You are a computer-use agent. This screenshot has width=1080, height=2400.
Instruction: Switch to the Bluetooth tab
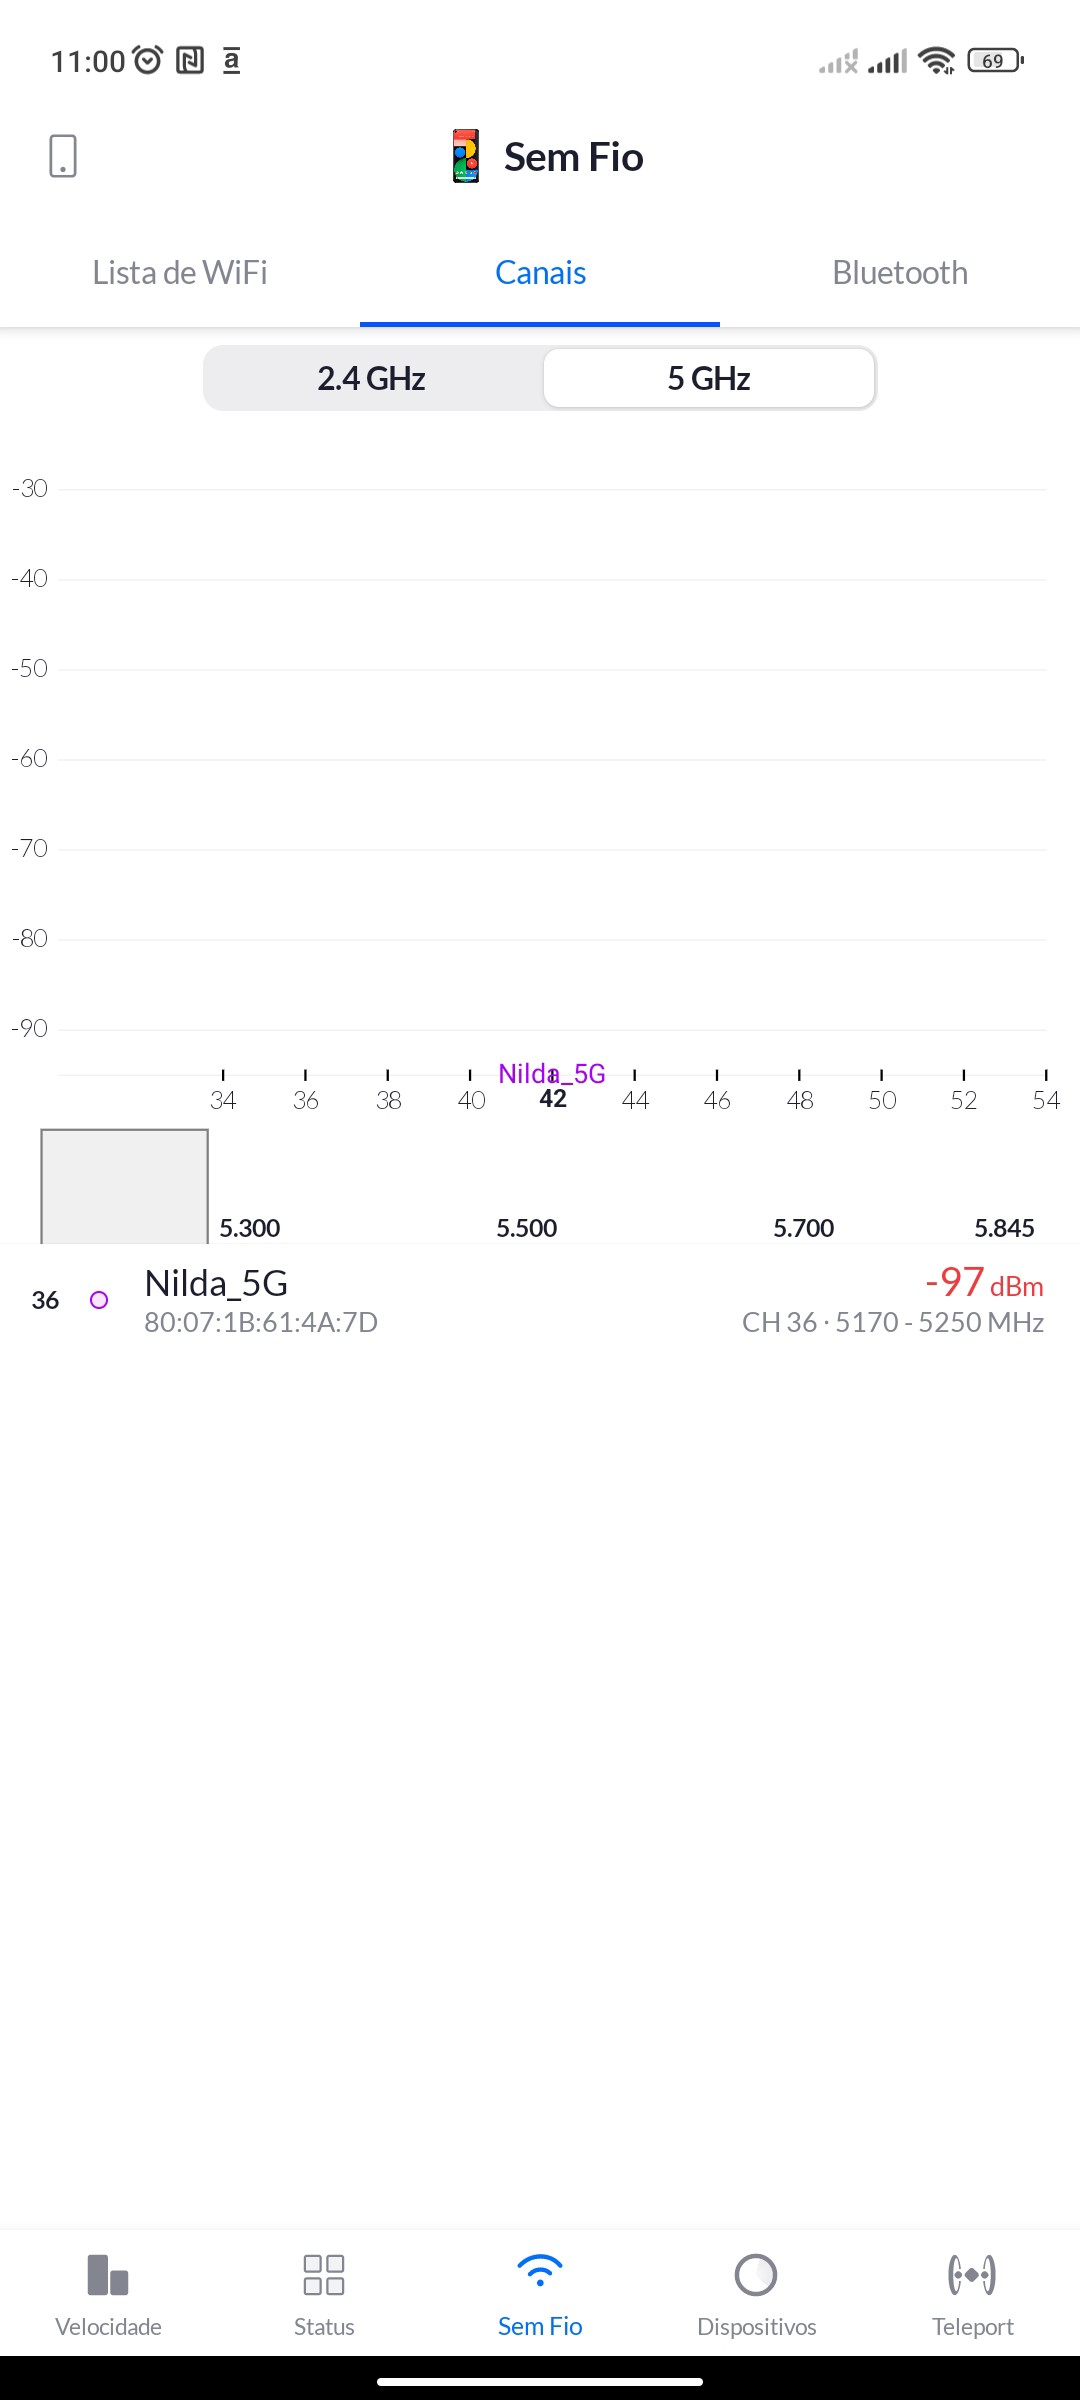pyautogui.click(x=900, y=273)
